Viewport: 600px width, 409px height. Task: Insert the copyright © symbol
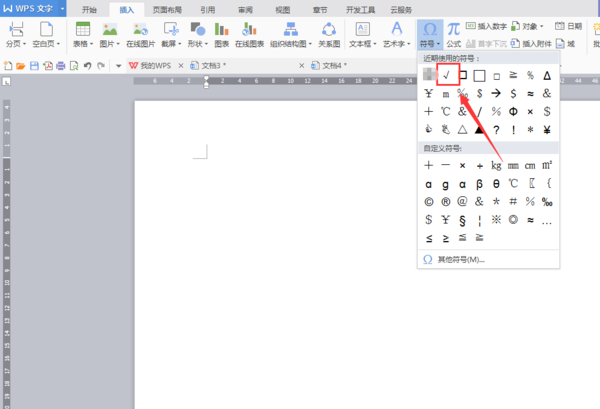click(x=428, y=201)
